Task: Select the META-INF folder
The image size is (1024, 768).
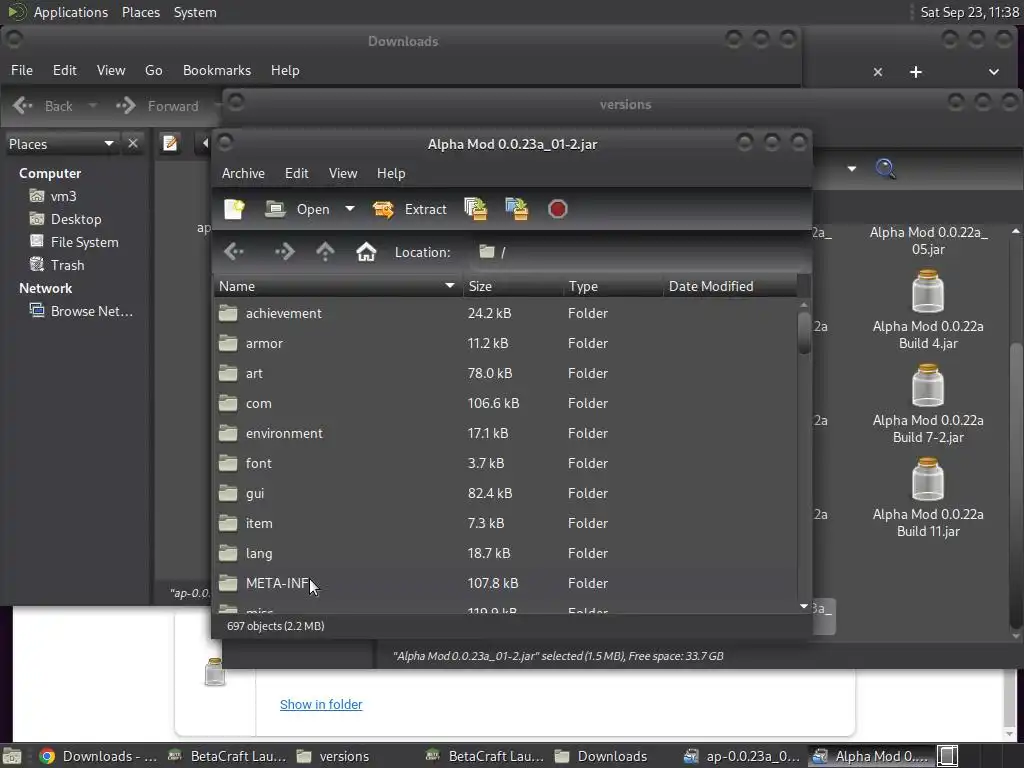Action: [505, 584]
